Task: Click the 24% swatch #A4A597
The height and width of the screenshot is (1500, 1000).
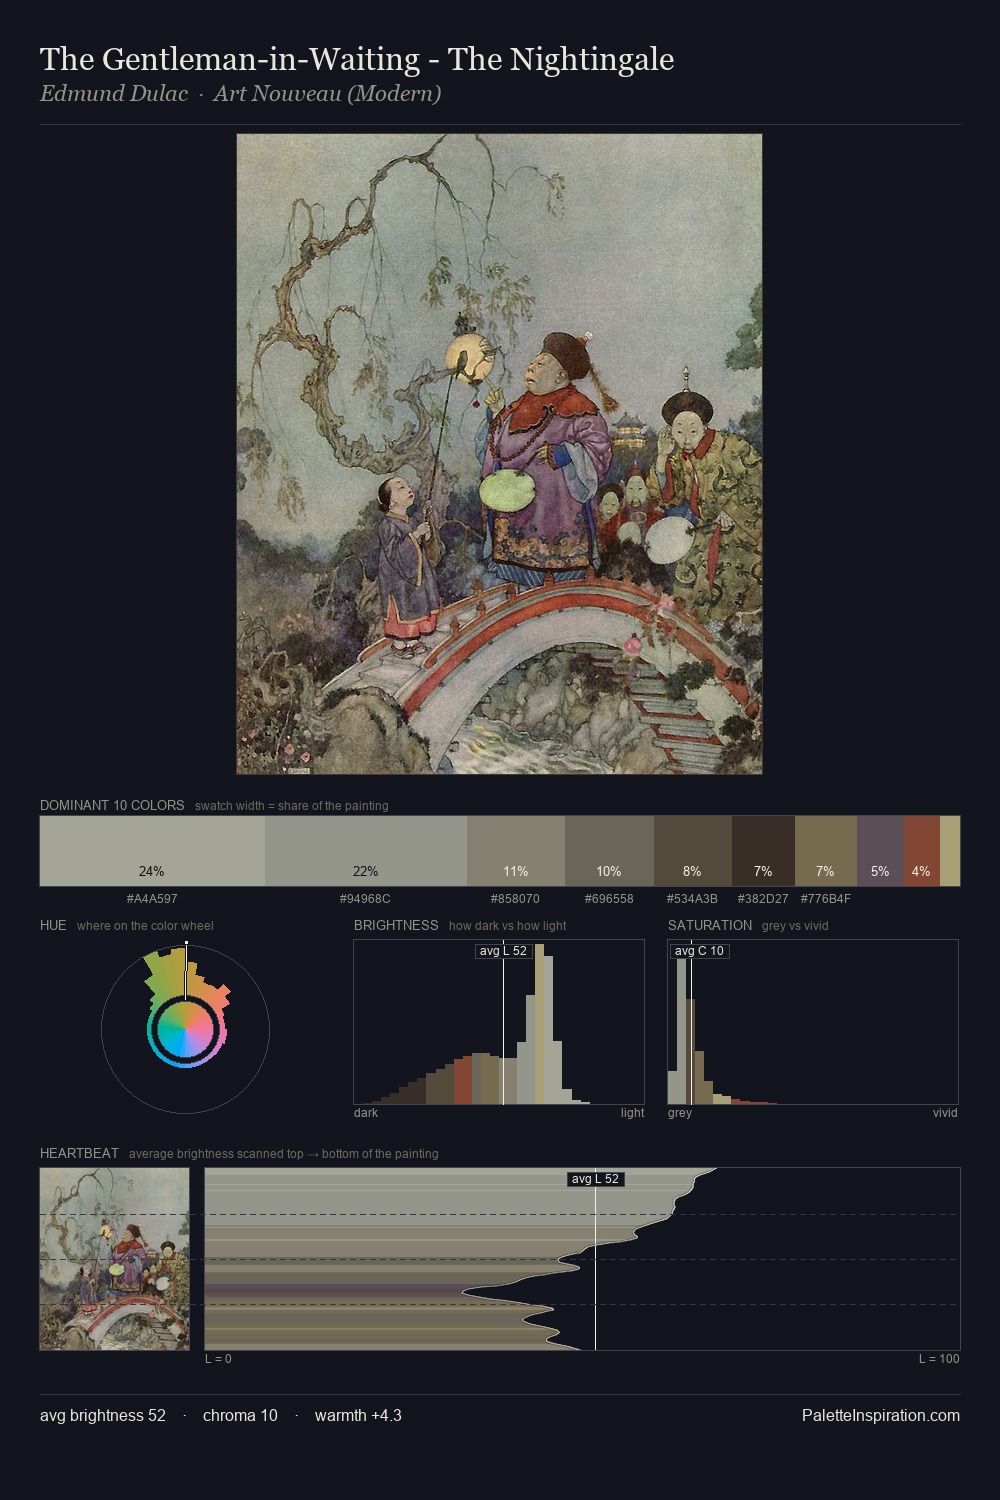Action: pos(152,851)
